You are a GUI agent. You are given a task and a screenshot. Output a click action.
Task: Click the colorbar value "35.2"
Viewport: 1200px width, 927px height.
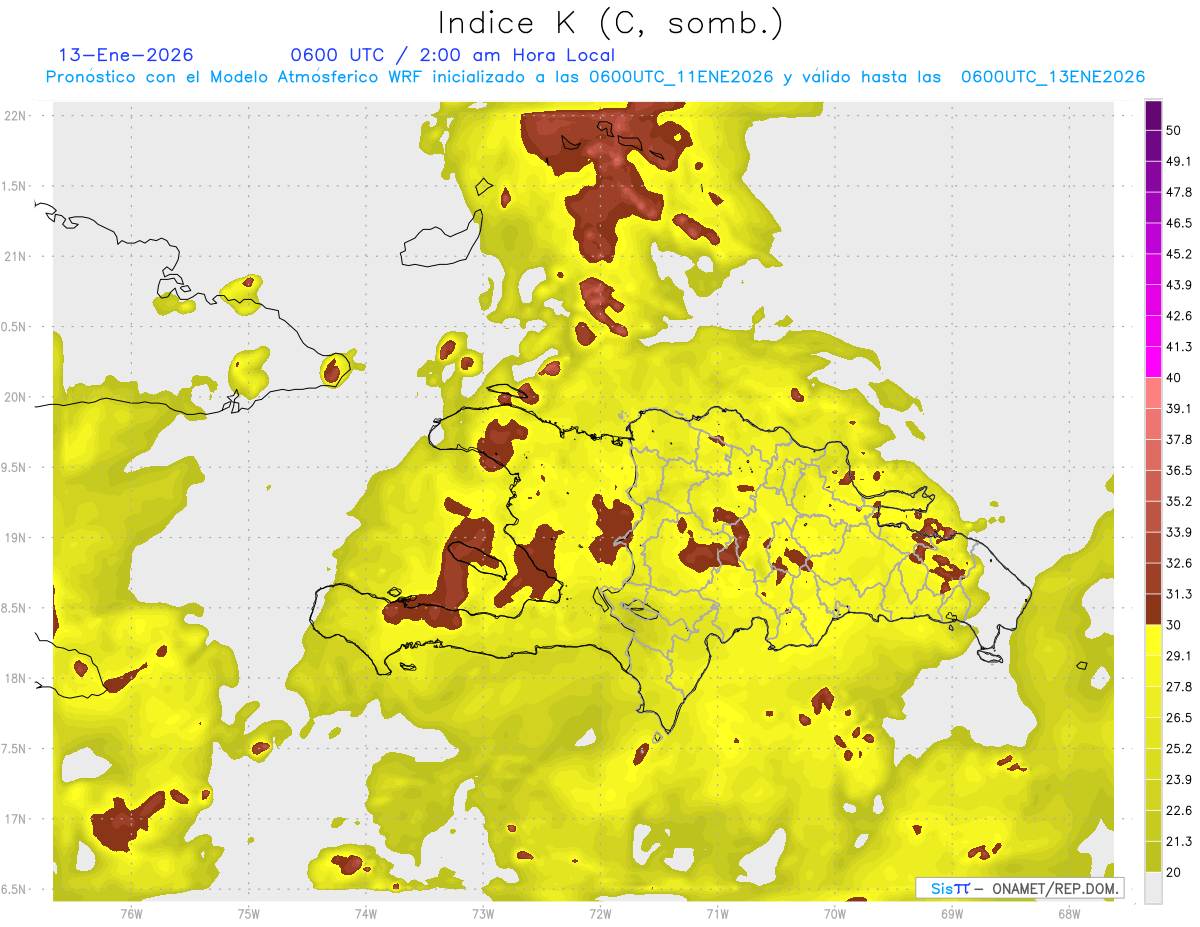point(1179,501)
